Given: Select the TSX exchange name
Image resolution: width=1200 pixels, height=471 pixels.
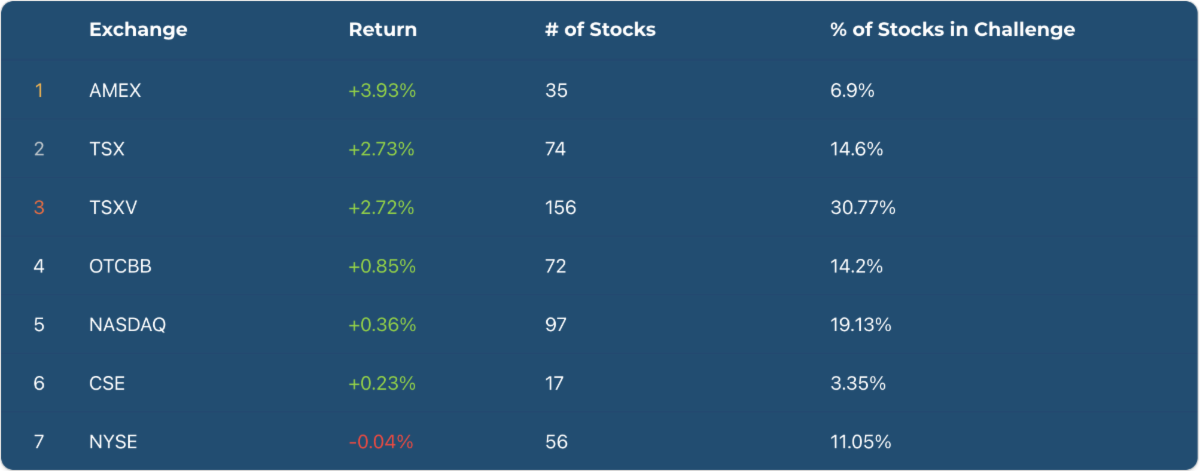Looking at the screenshot, I should (x=106, y=149).
